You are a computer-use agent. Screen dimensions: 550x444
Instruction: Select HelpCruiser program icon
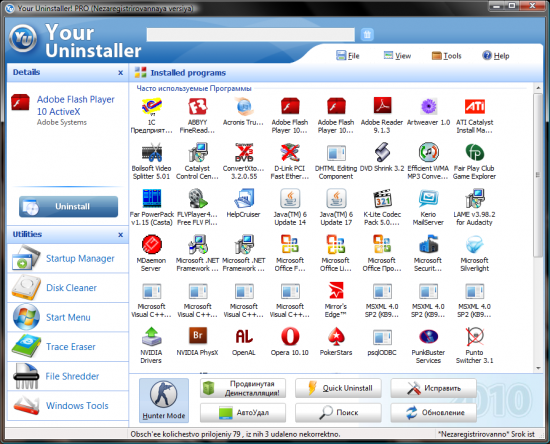tap(243, 199)
